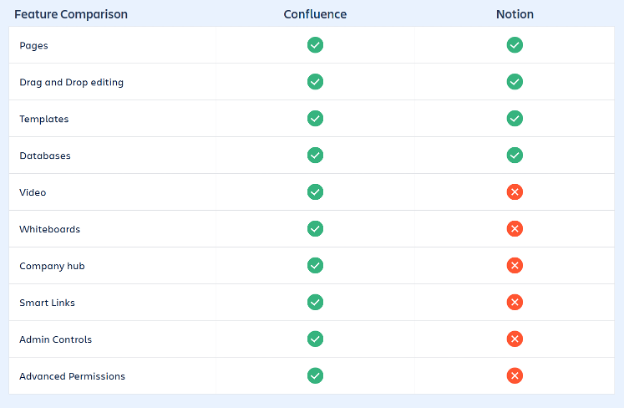The width and height of the screenshot is (624, 408).
Task: Click the Templates feature label
Action: (44, 119)
